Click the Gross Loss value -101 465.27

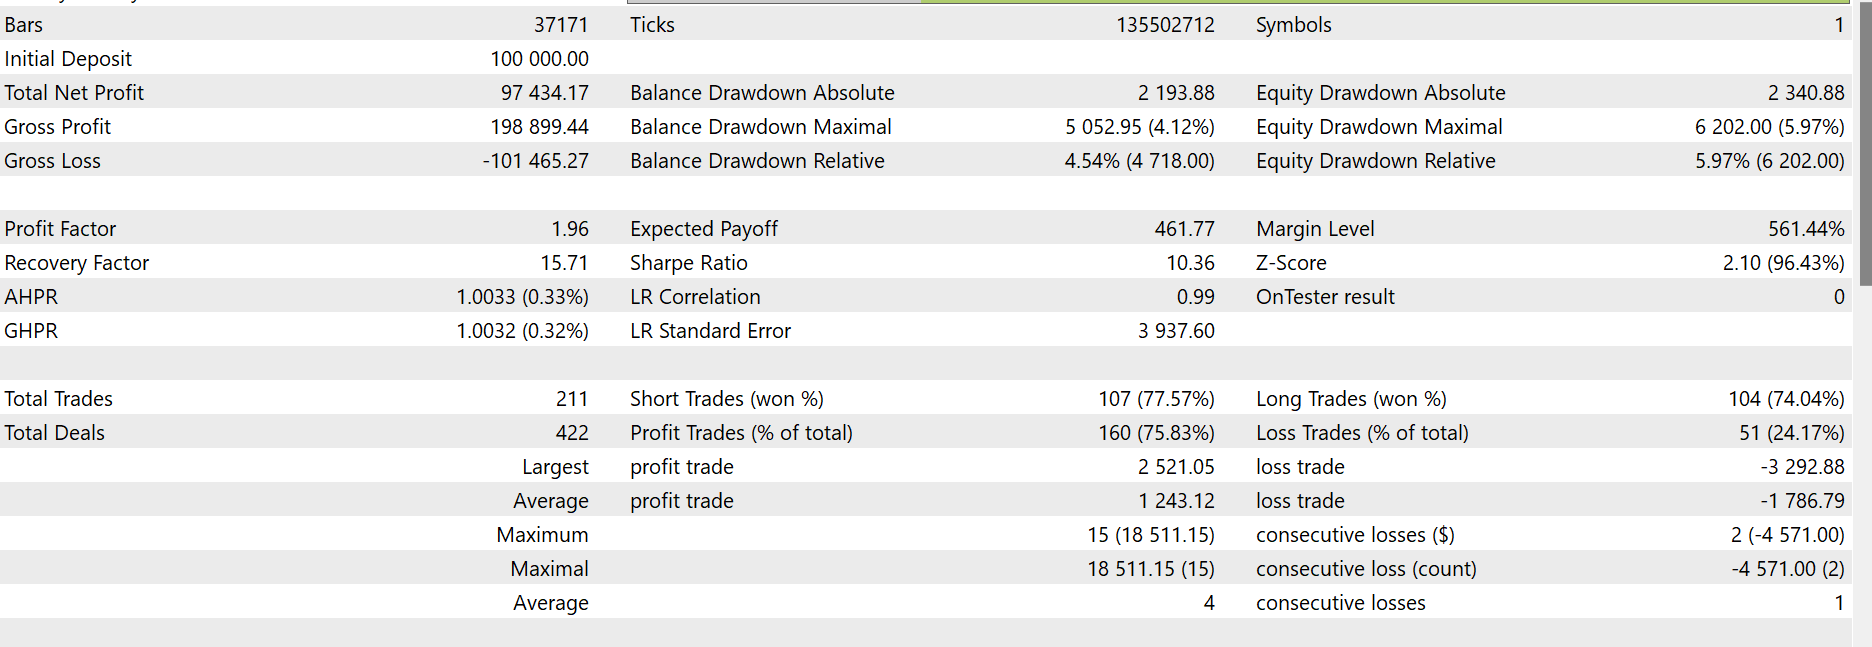(535, 161)
